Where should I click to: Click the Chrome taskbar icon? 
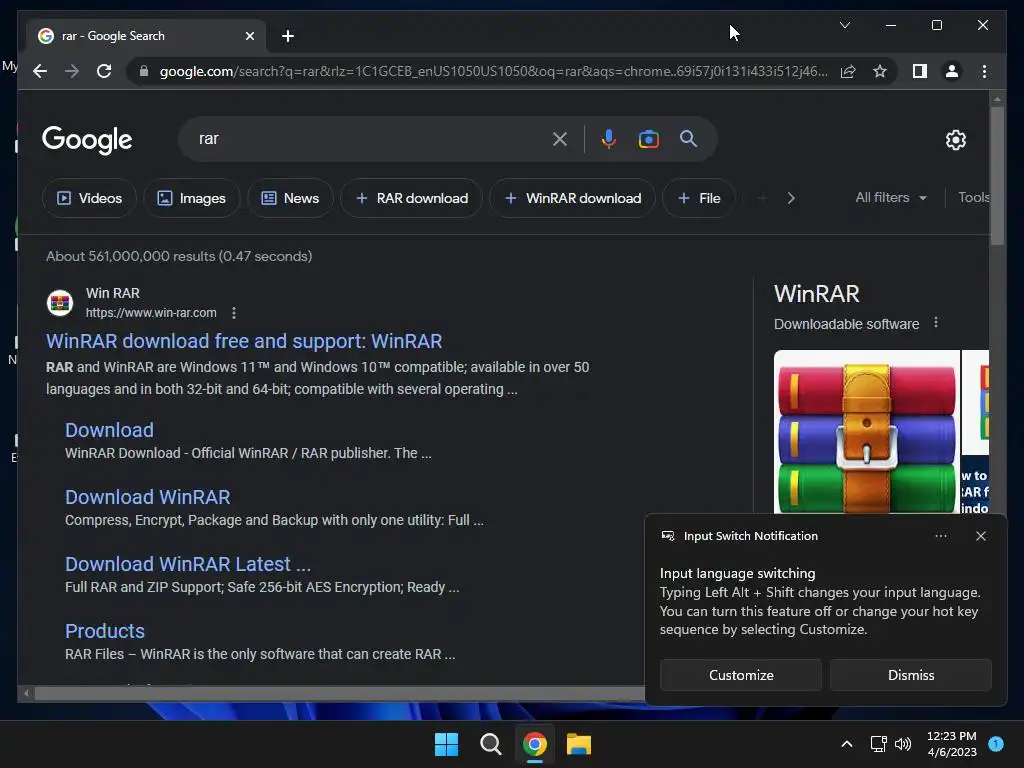(x=534, y=744)
